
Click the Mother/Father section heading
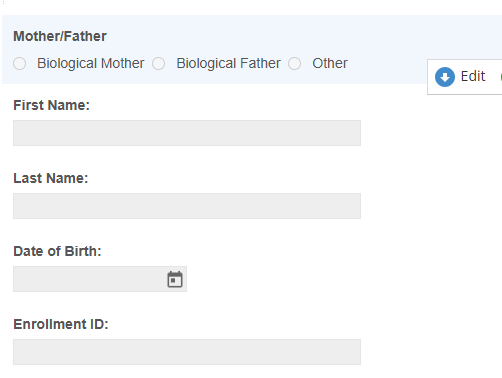tap(60, 36)
